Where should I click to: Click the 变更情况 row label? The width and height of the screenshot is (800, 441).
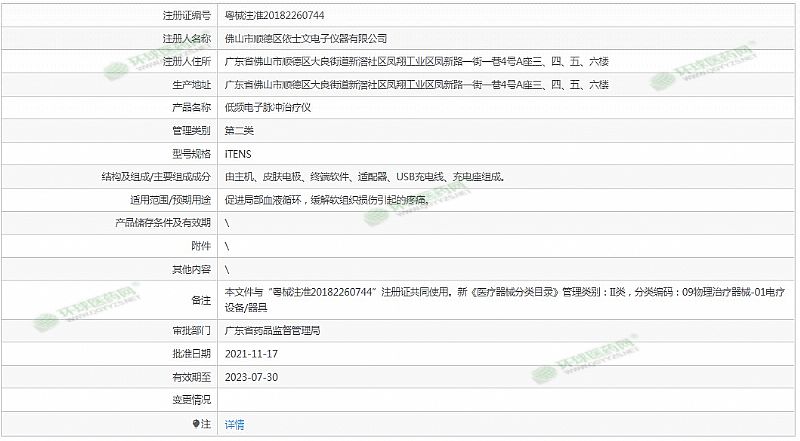(190, 401)
